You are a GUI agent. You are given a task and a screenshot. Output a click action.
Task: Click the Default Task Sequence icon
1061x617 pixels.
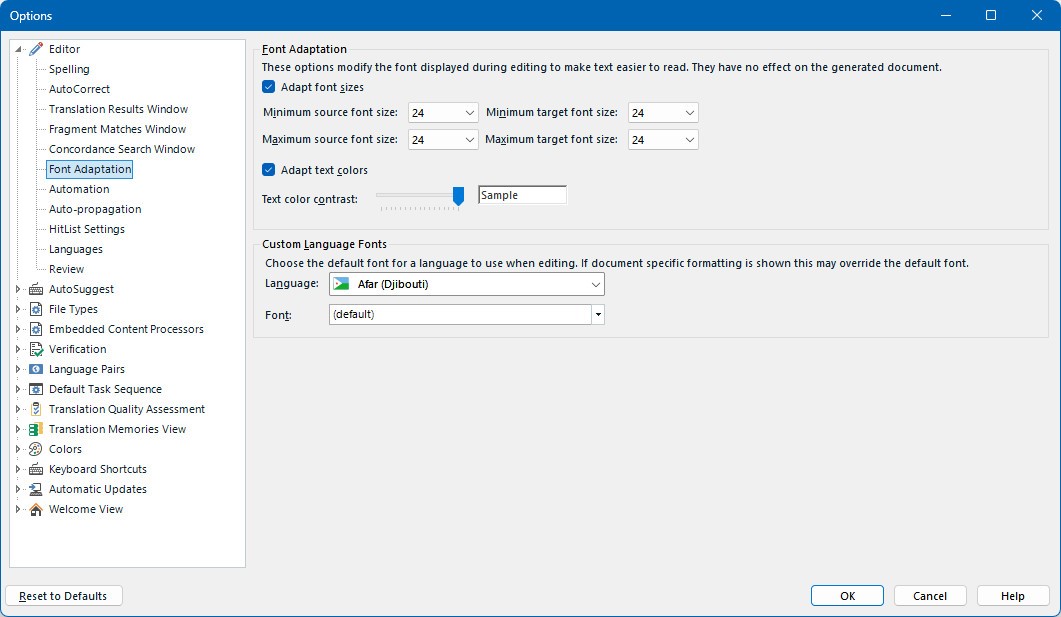pos(36,389)
